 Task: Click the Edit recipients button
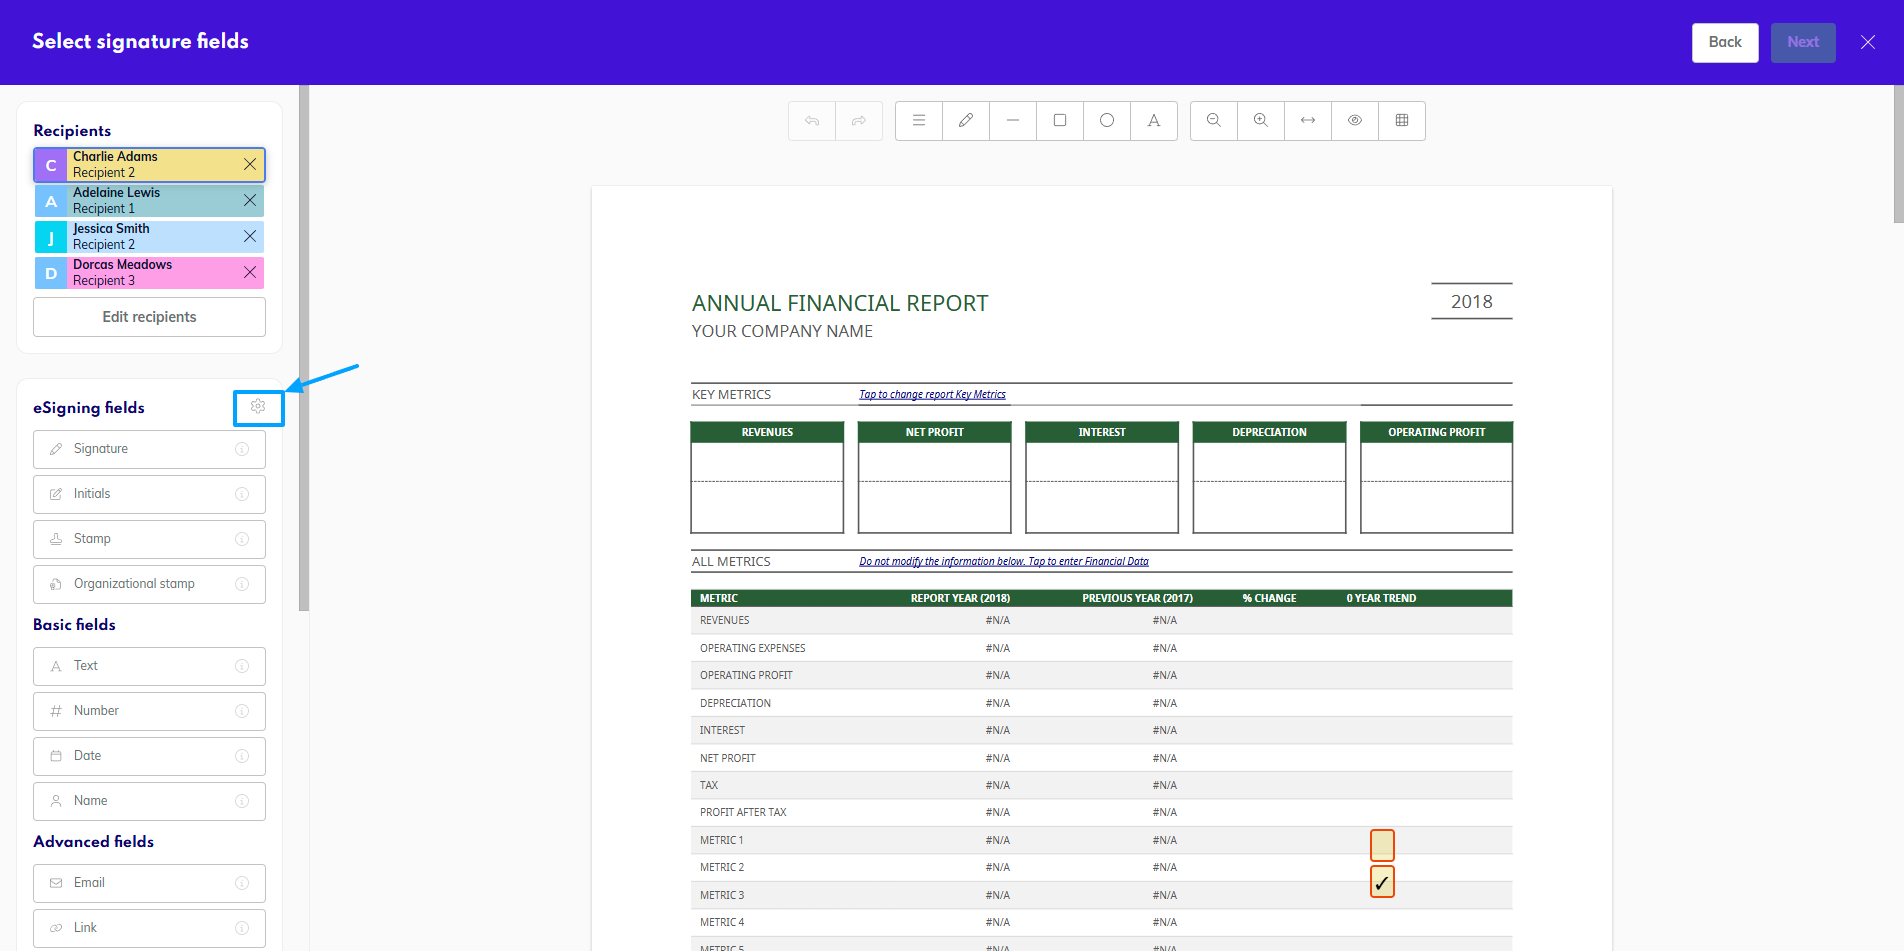coord(149,317)
